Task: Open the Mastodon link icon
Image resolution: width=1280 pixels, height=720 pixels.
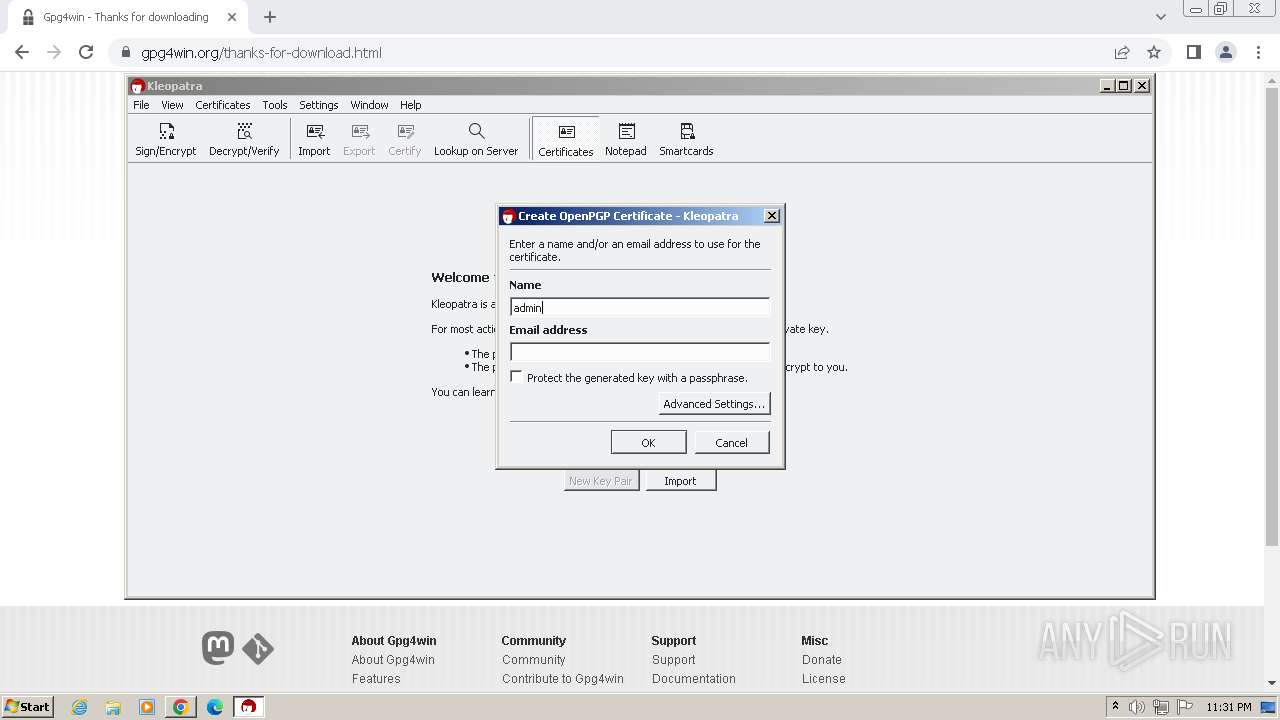Action: (218, 648)
